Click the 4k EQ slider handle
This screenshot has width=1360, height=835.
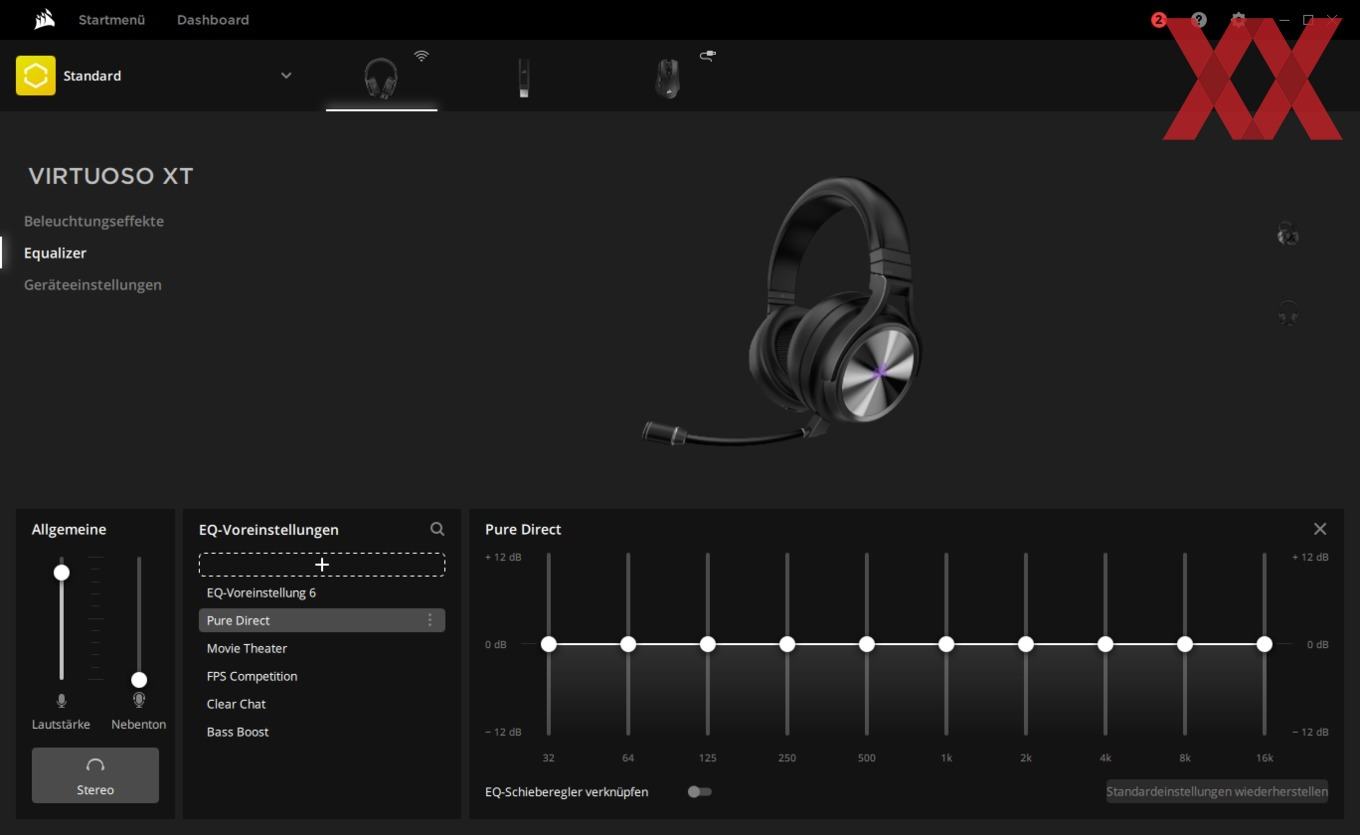1105,644
